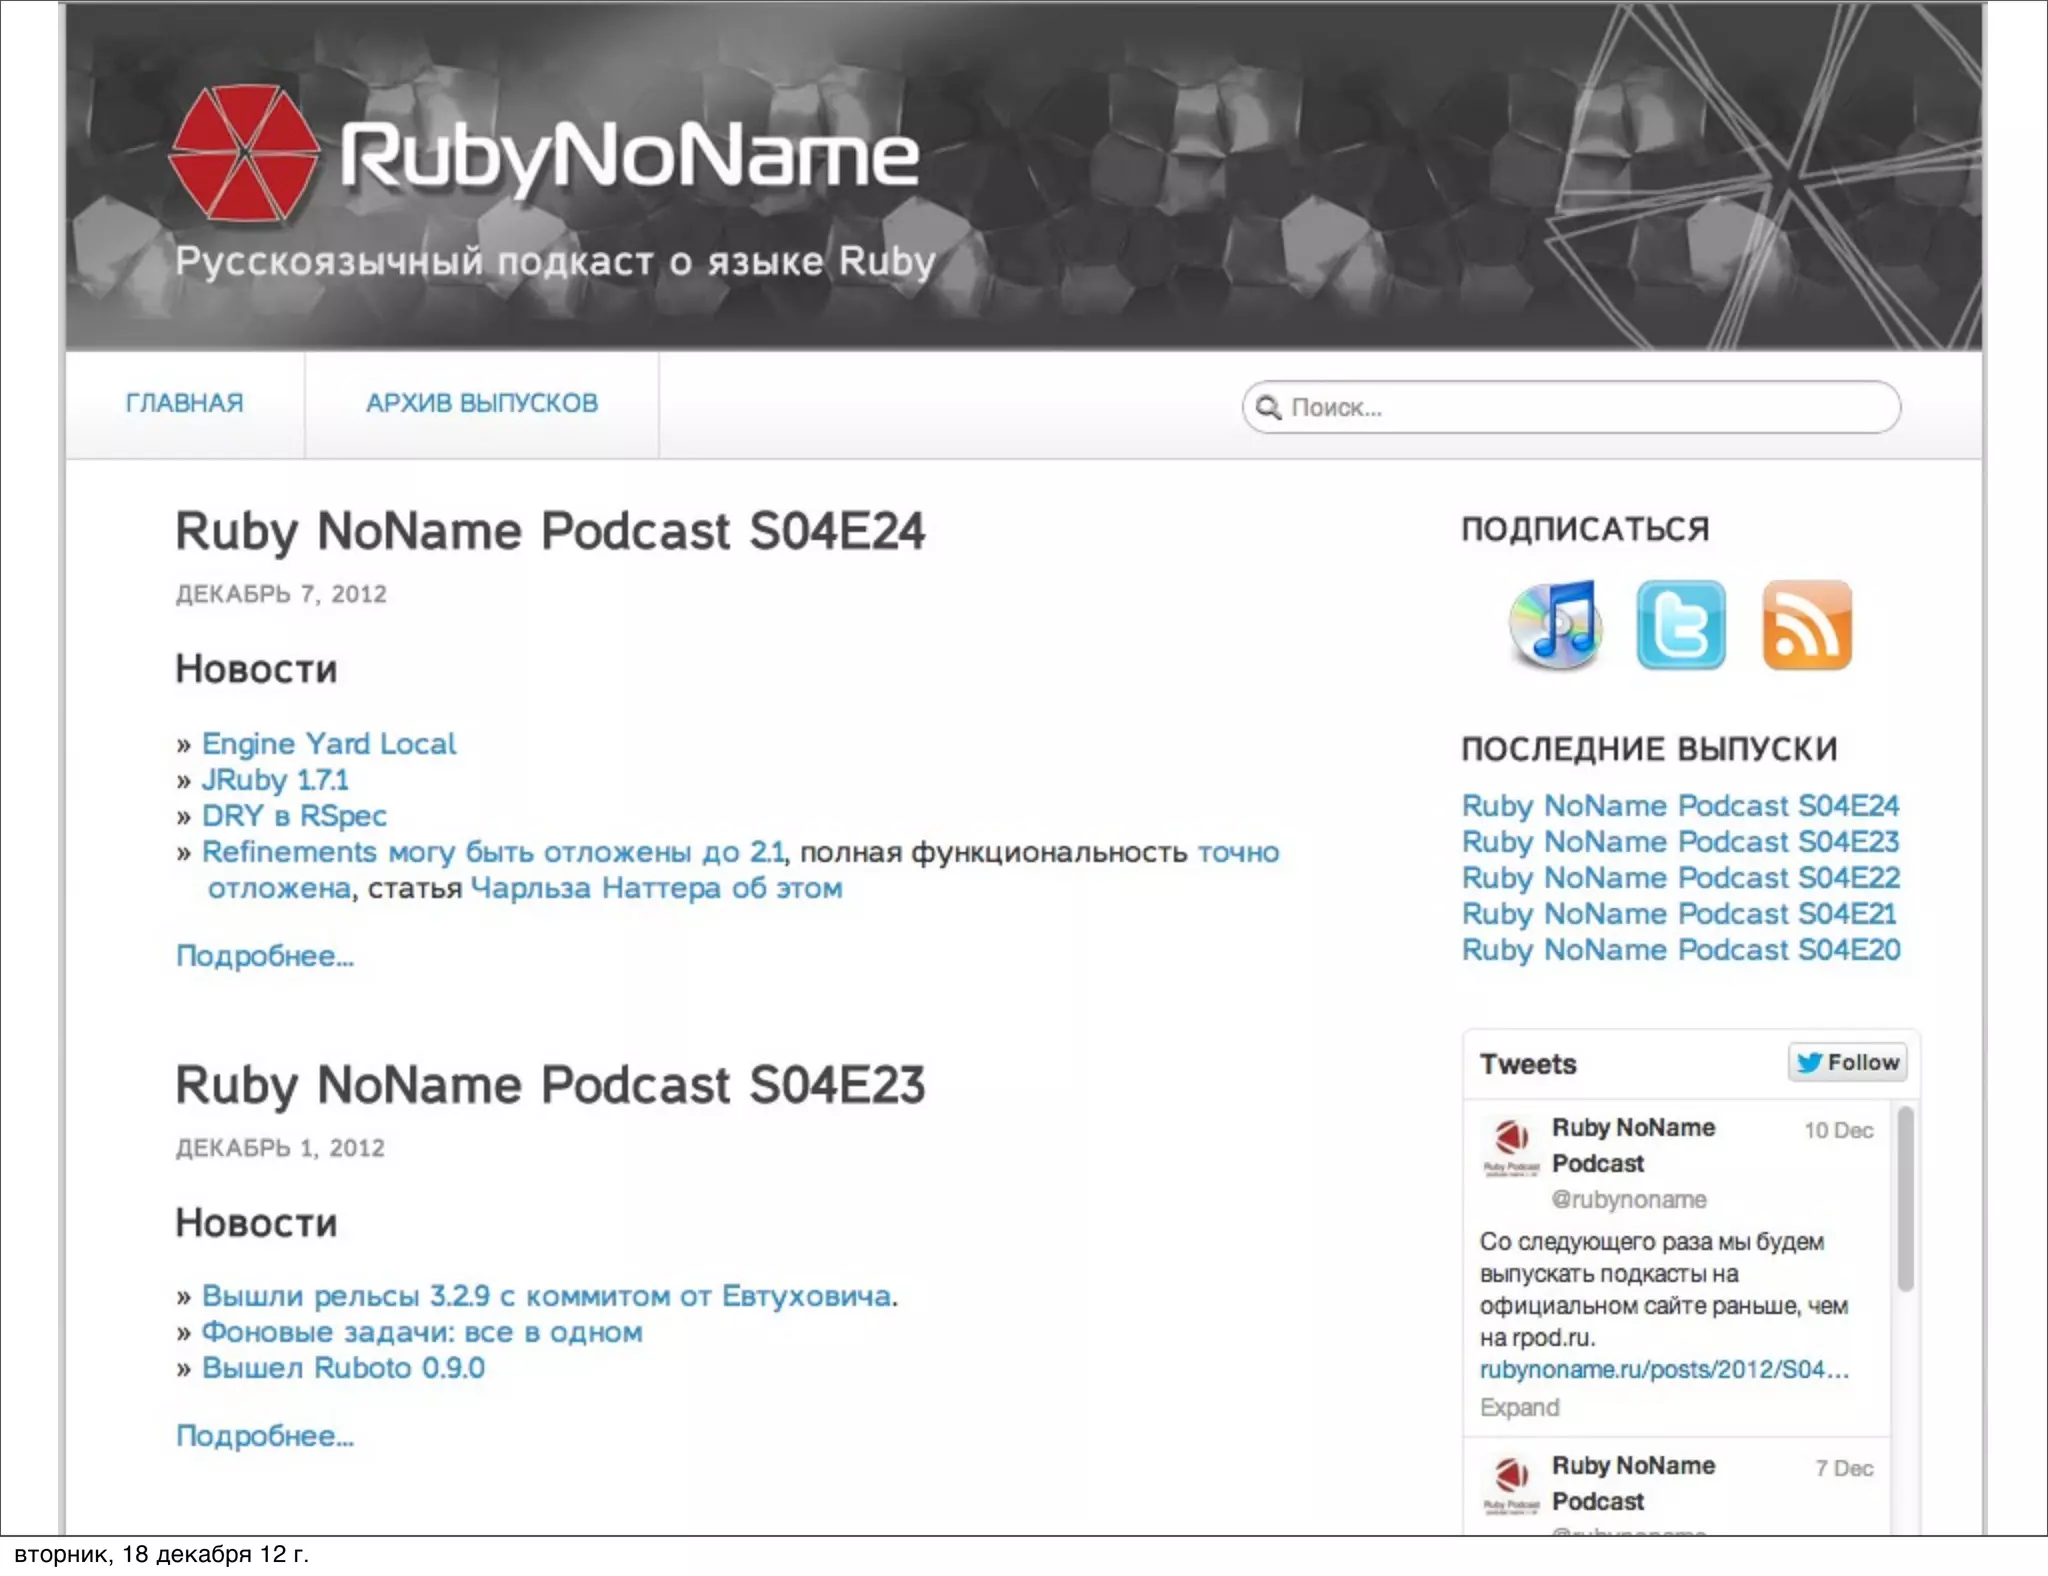Go to the ГЛАВНАЯ menu tab
Viewport: 2048px width, 1576px height.
pos(184,403)
